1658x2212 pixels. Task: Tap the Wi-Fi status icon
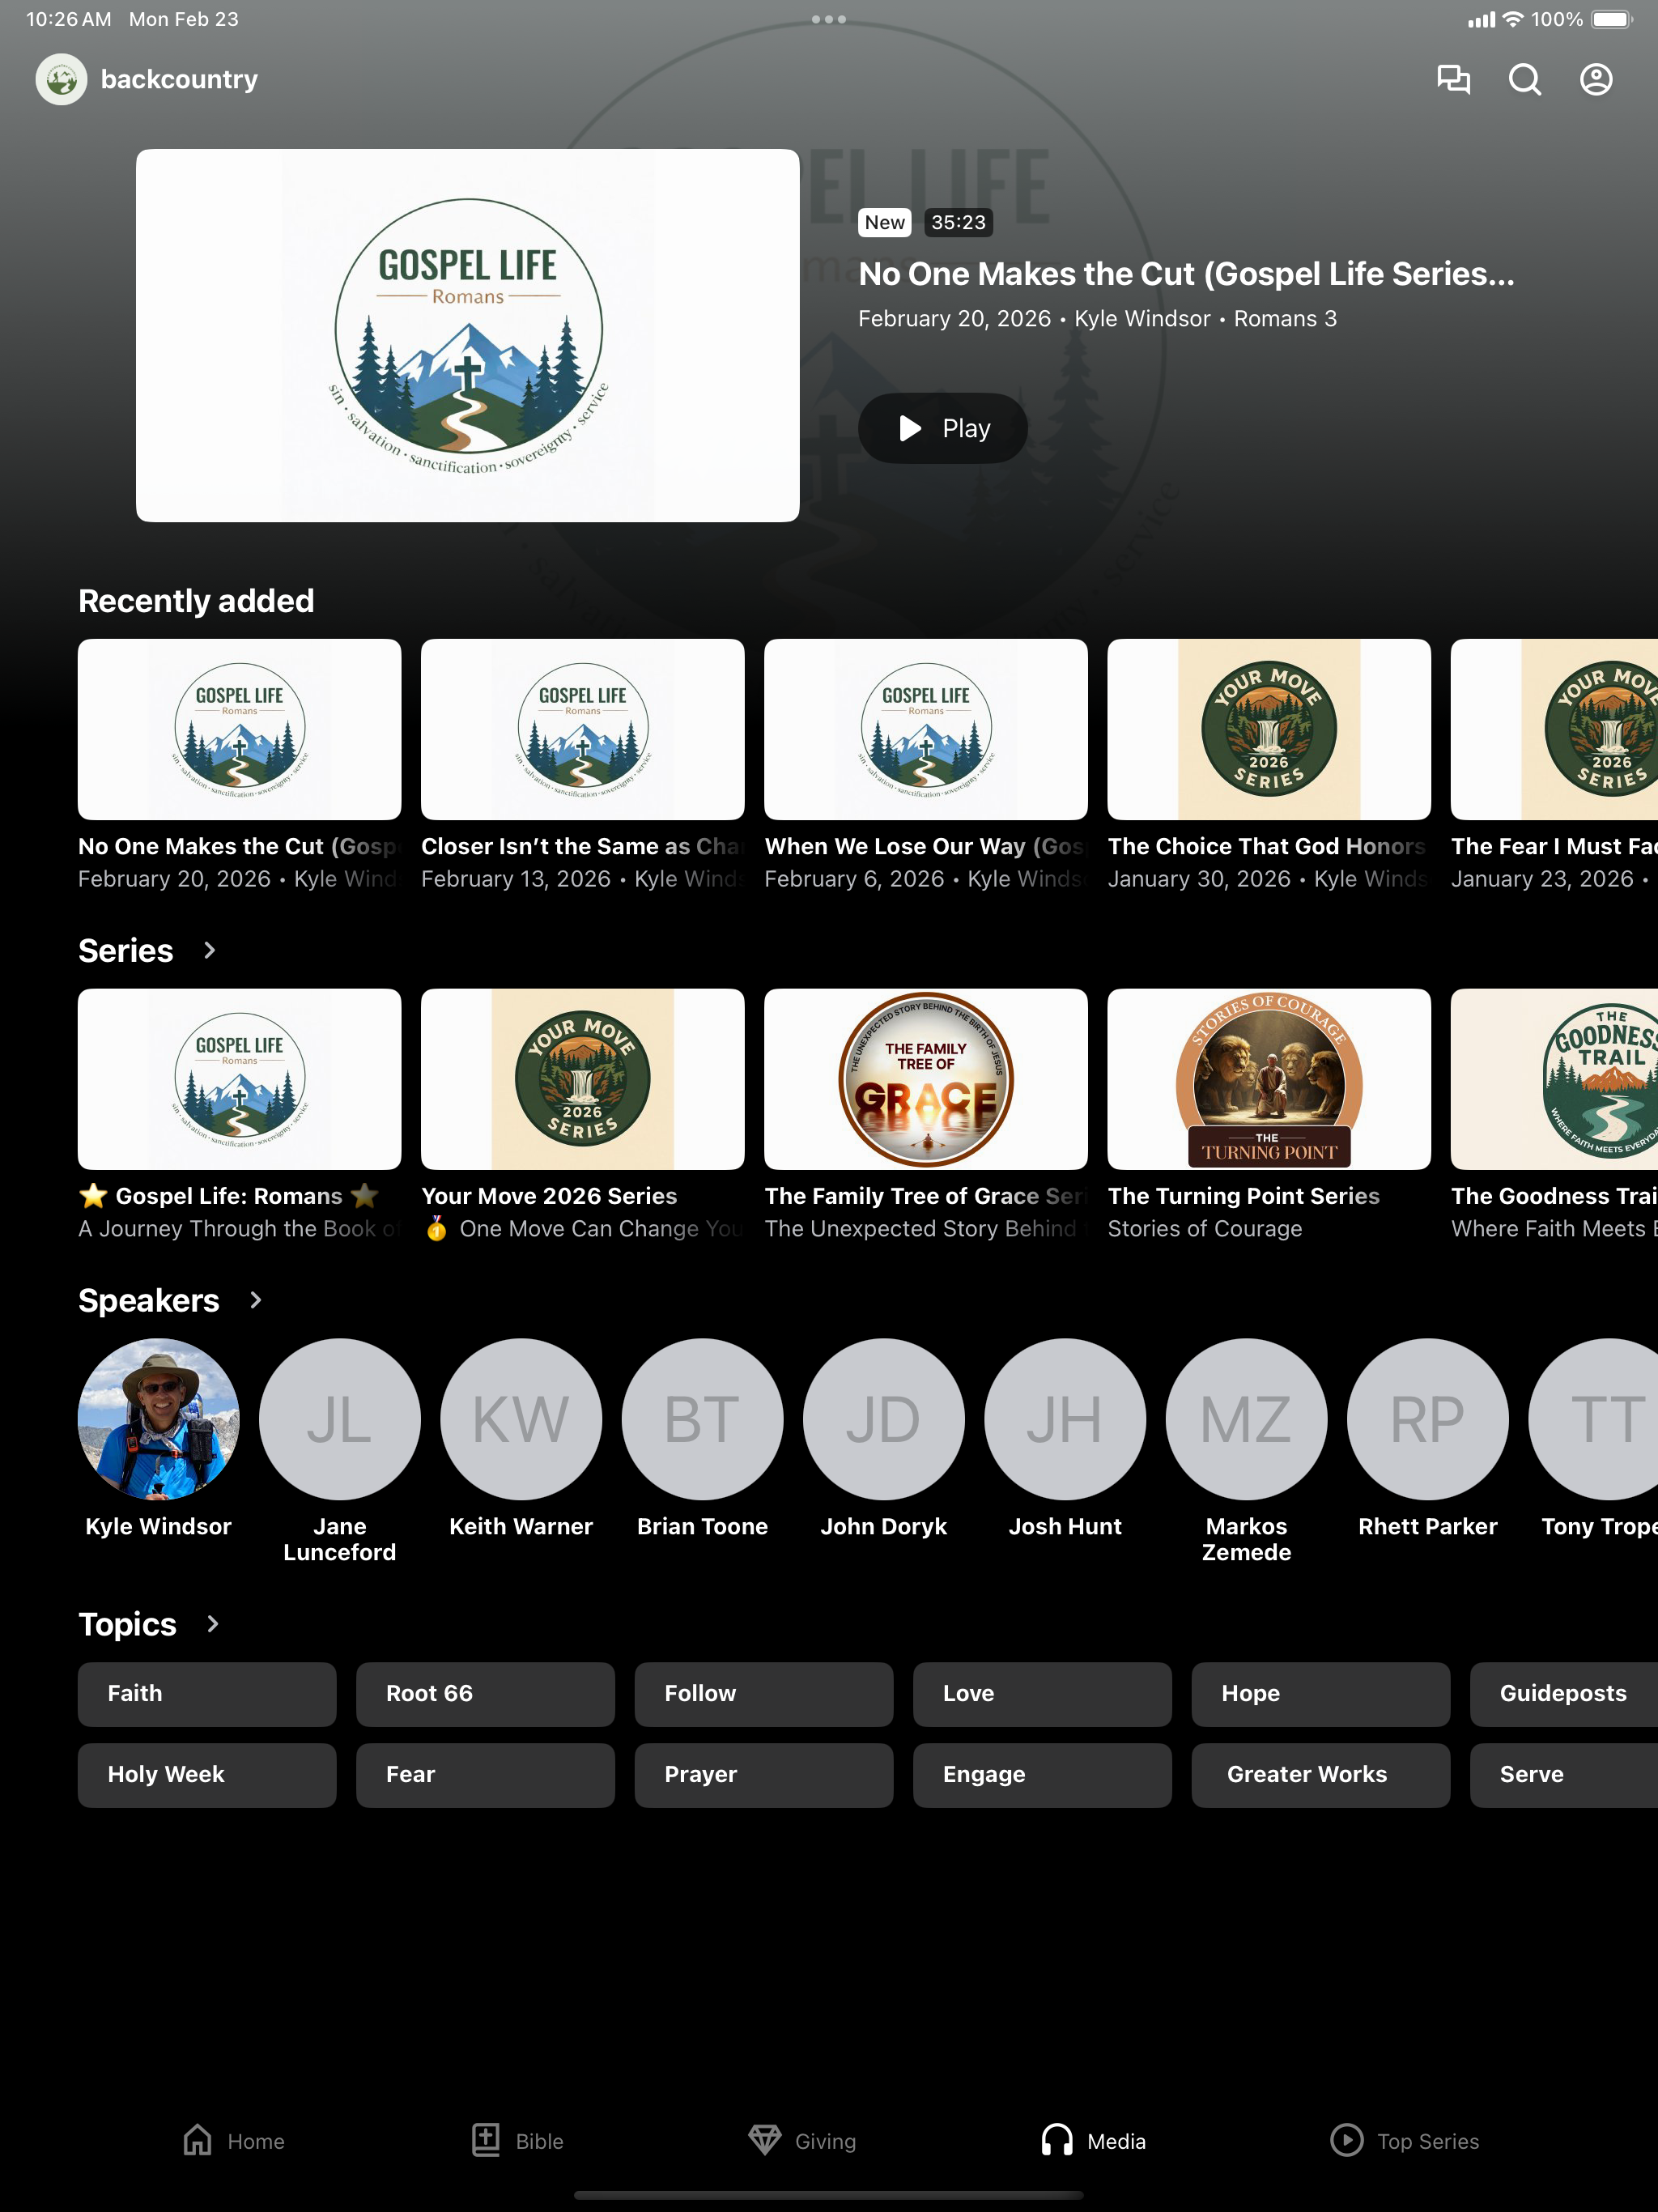1513,19
